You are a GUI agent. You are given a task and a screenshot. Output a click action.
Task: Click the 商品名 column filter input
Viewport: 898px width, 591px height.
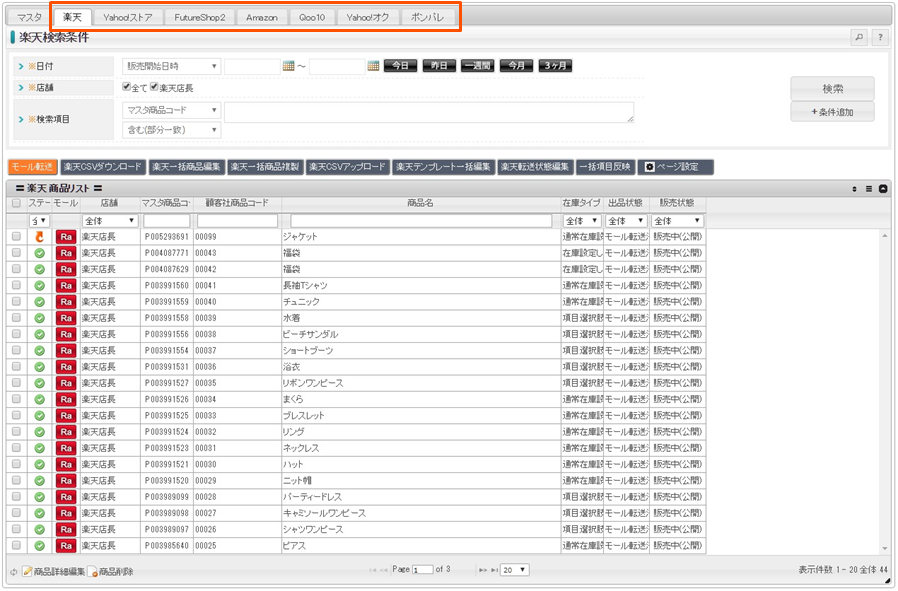click(421, 221)
